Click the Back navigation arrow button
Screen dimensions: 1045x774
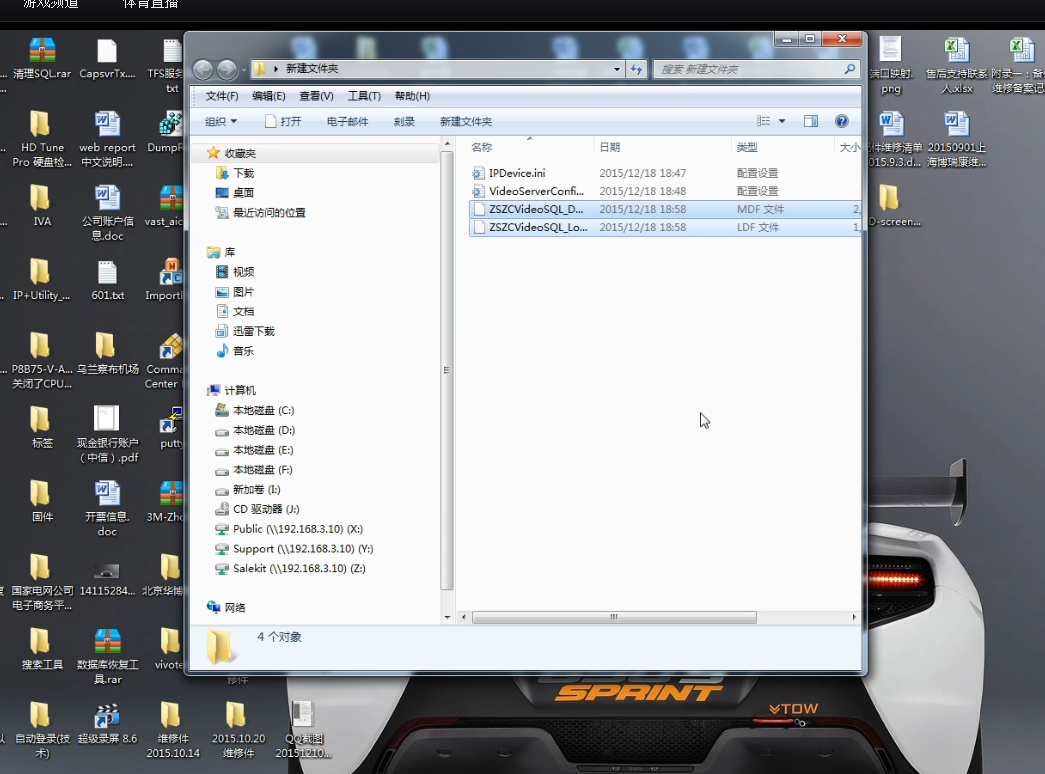203,70
